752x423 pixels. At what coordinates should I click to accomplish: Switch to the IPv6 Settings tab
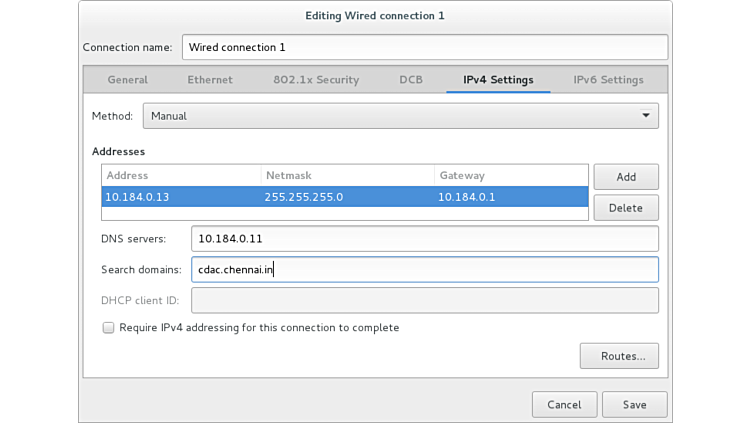tap(608, 80)
